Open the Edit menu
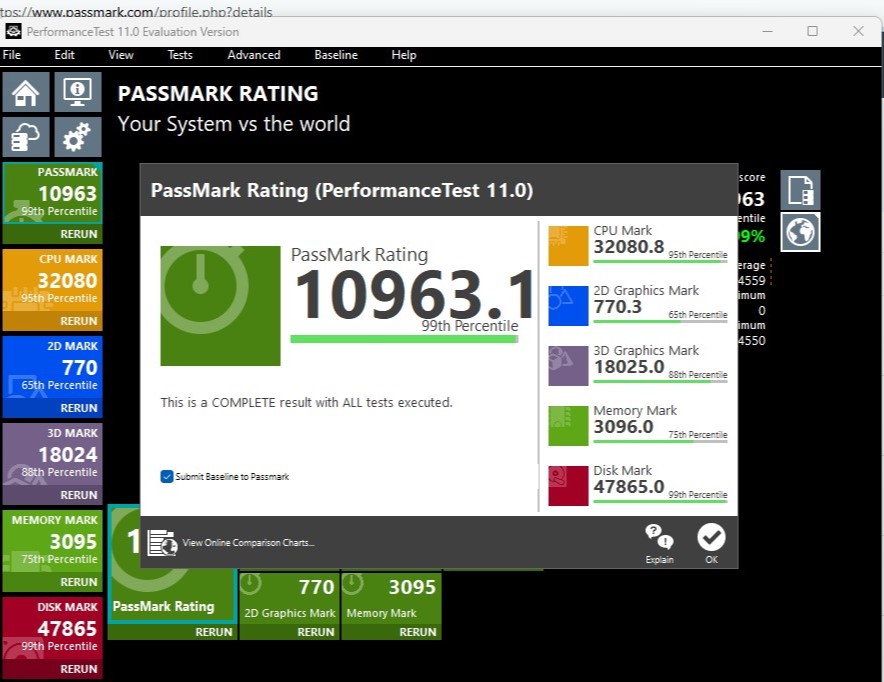 click(64, 55)
